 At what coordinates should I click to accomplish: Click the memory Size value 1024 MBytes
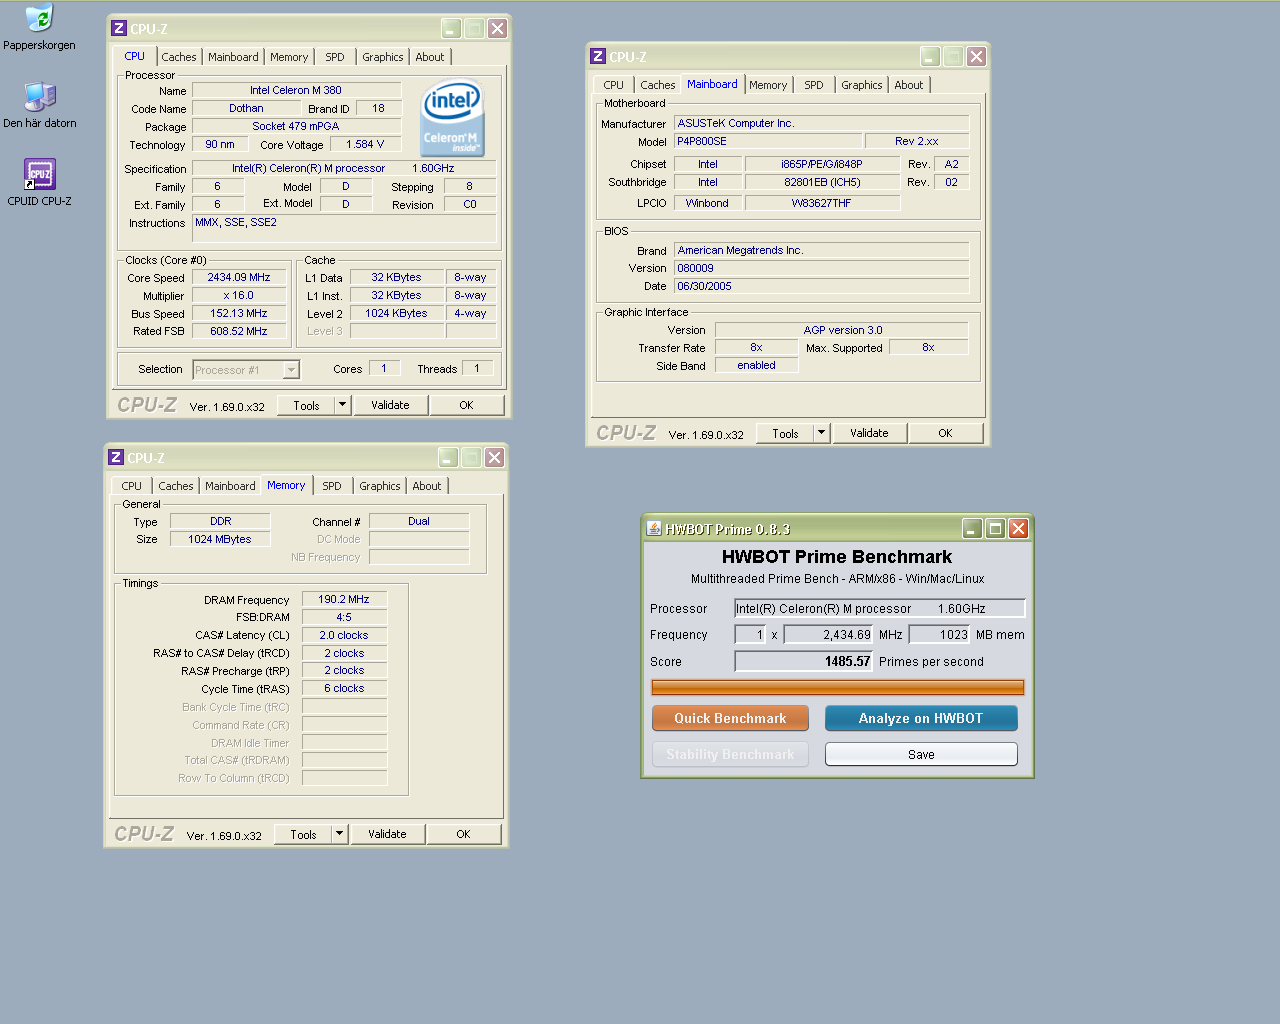[x=220, y=539]
